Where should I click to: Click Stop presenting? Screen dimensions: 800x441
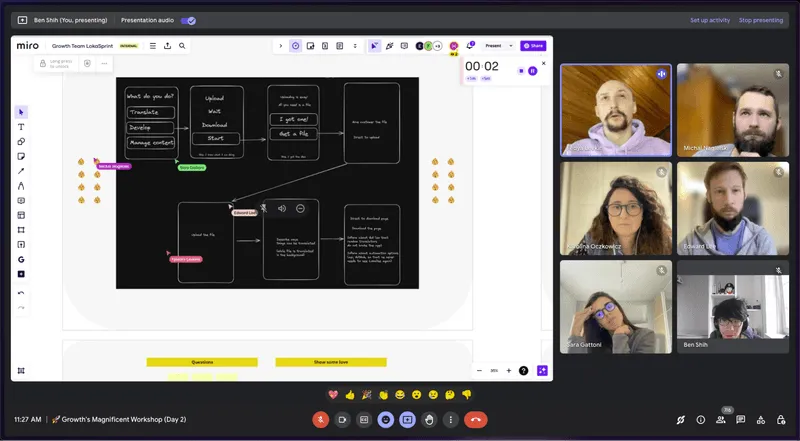(760, 20)
